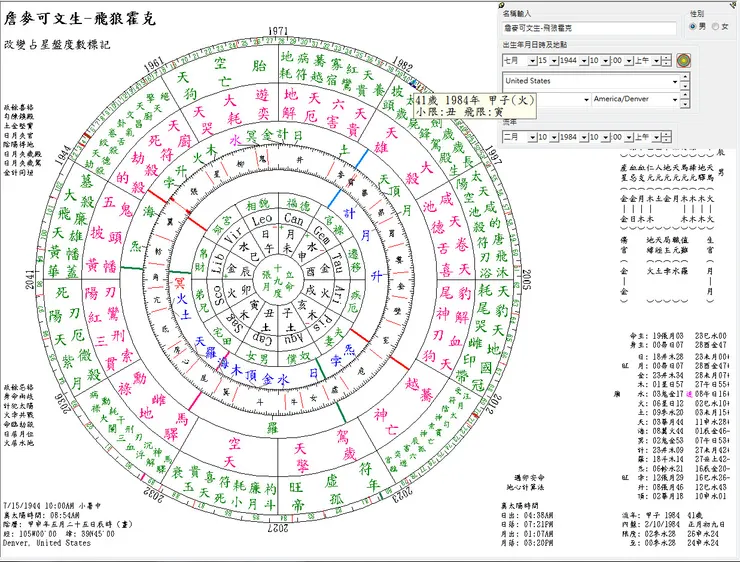Click the 改變占星盤度數標記 link

57,44
